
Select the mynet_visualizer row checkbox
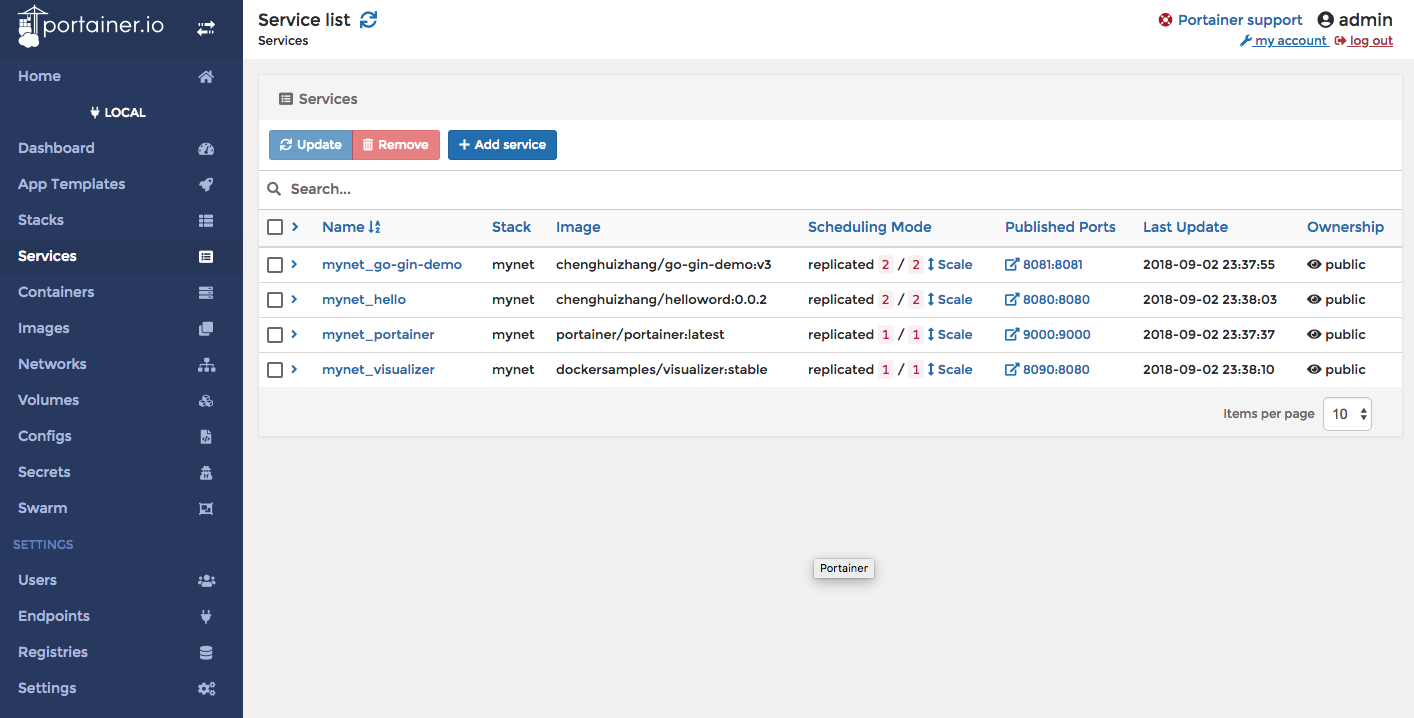(x=275, y=370)
